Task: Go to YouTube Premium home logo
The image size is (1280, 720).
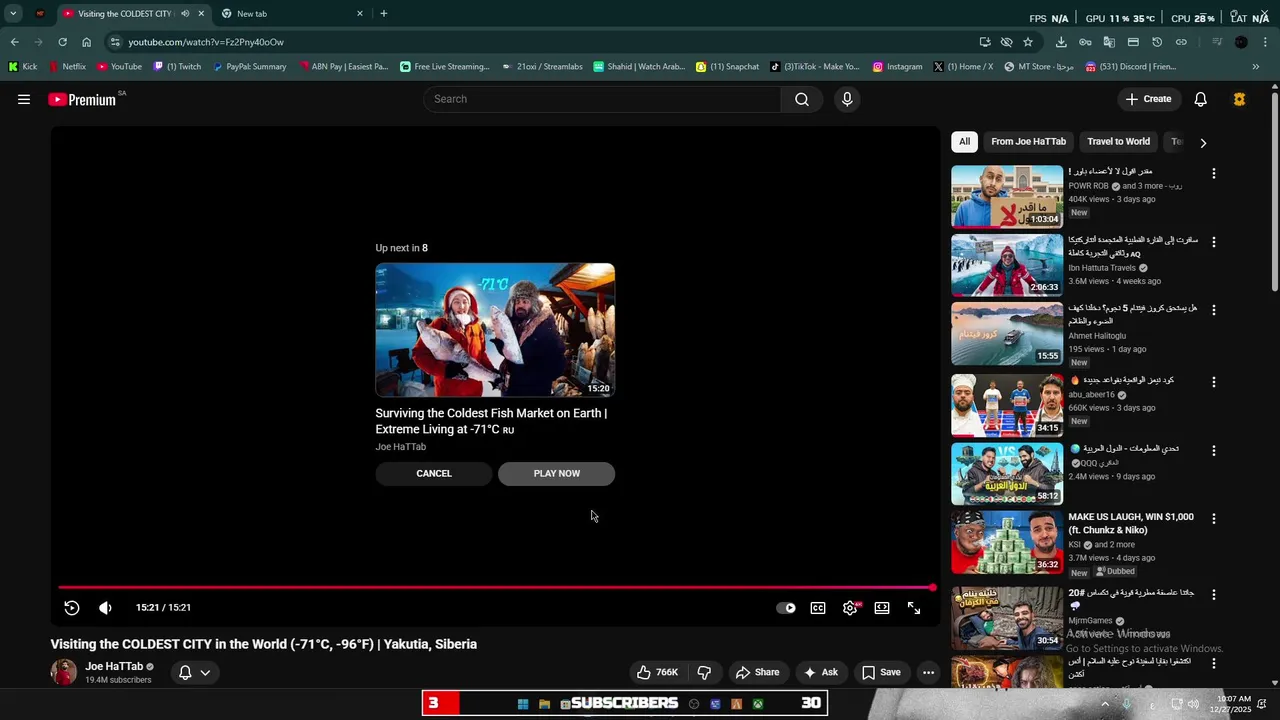Action: (x=82, y=99)
